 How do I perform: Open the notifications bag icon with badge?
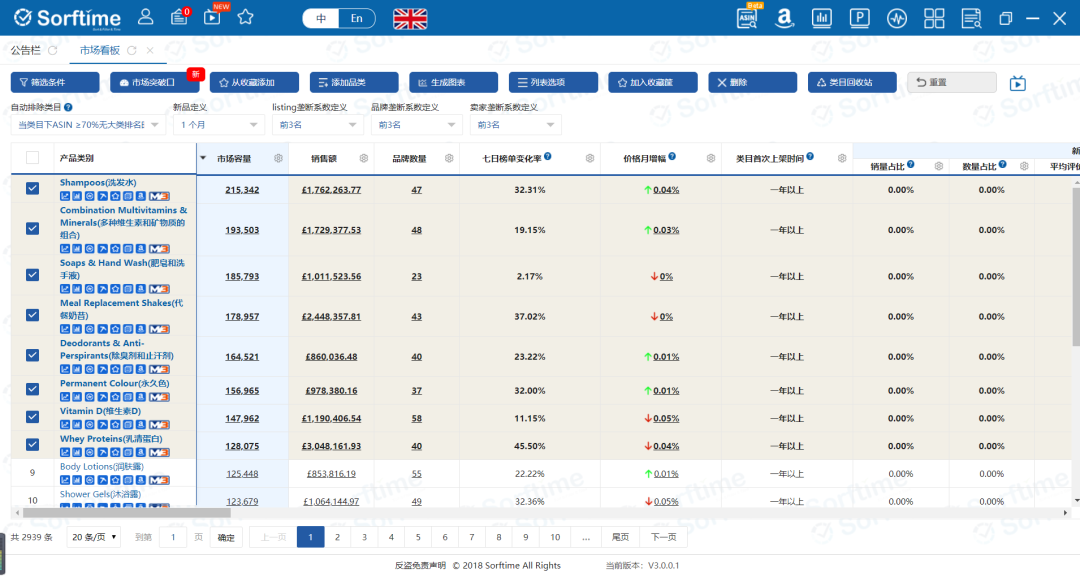[x=180, y=17]
